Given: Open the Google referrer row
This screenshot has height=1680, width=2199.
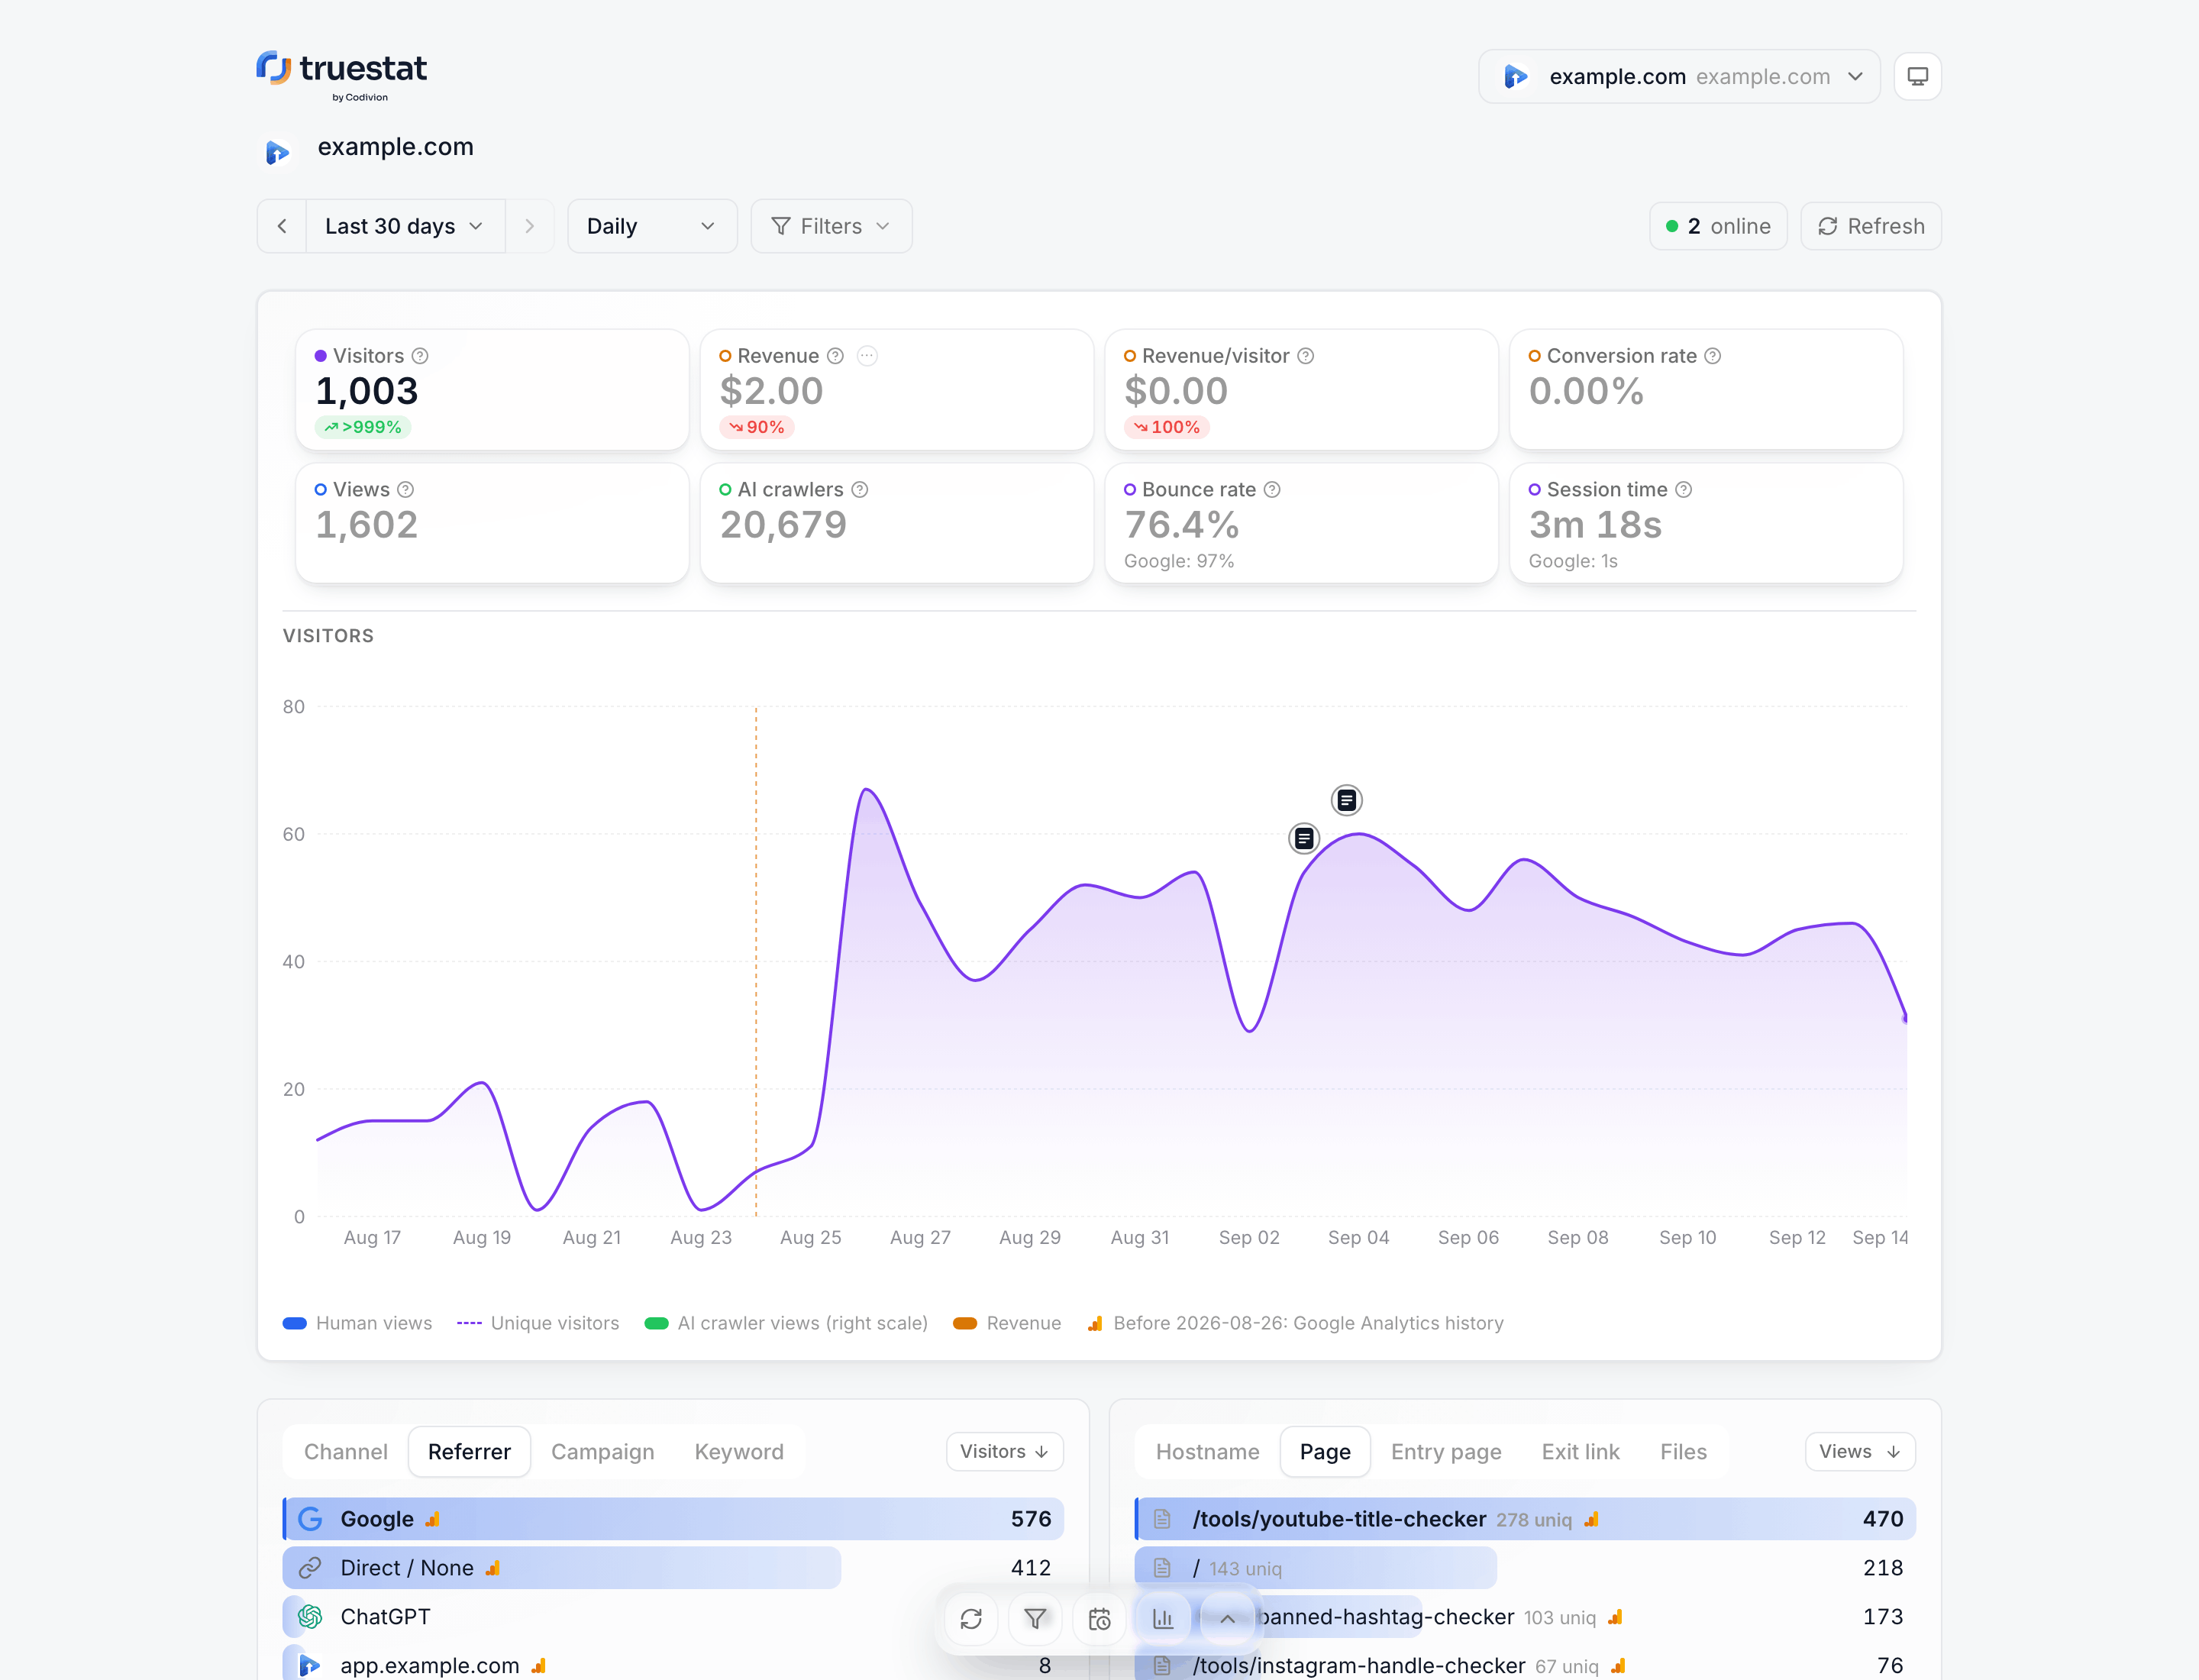Looking at the screenshot, I should pos(673,1519).
